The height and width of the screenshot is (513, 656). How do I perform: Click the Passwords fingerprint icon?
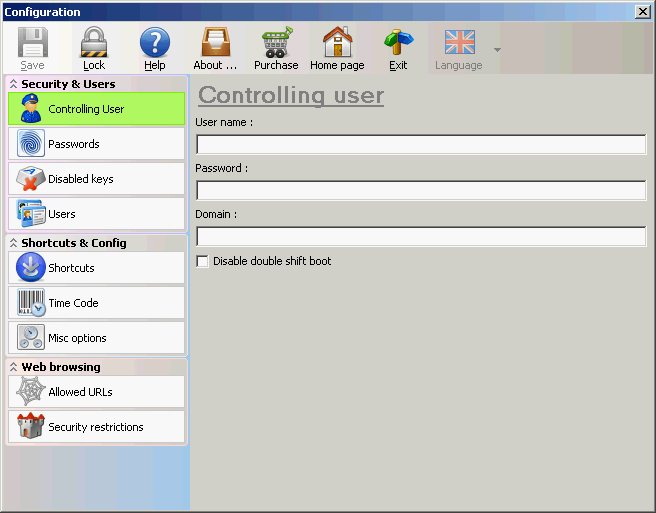click(x=31, y=143)
